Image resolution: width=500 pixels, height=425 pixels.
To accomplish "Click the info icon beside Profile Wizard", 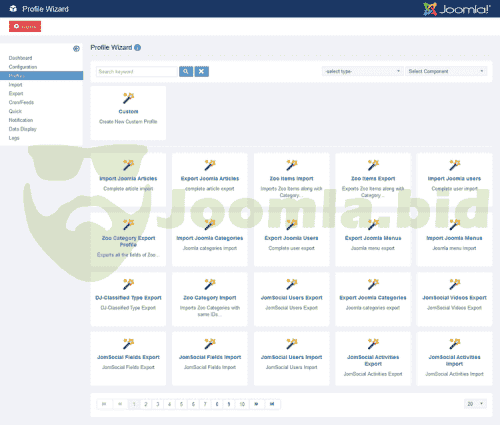I will tap(137, 48).
